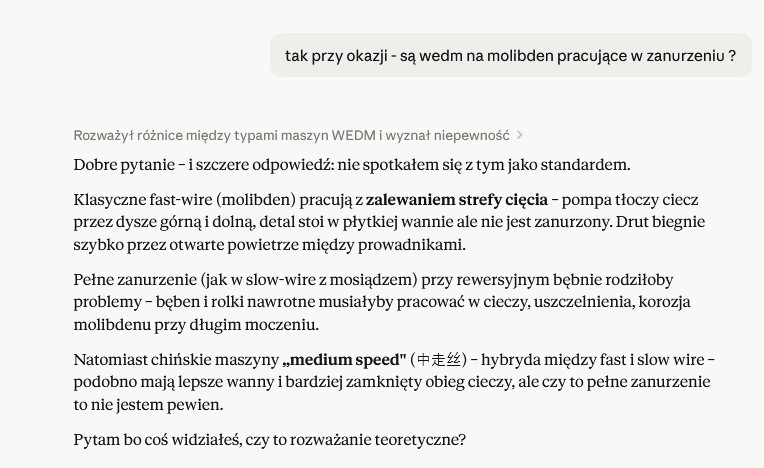This screenshot has width=764, height=468.
Task: Expand the thinking summary chevron arrow
Action: (519, 135)
